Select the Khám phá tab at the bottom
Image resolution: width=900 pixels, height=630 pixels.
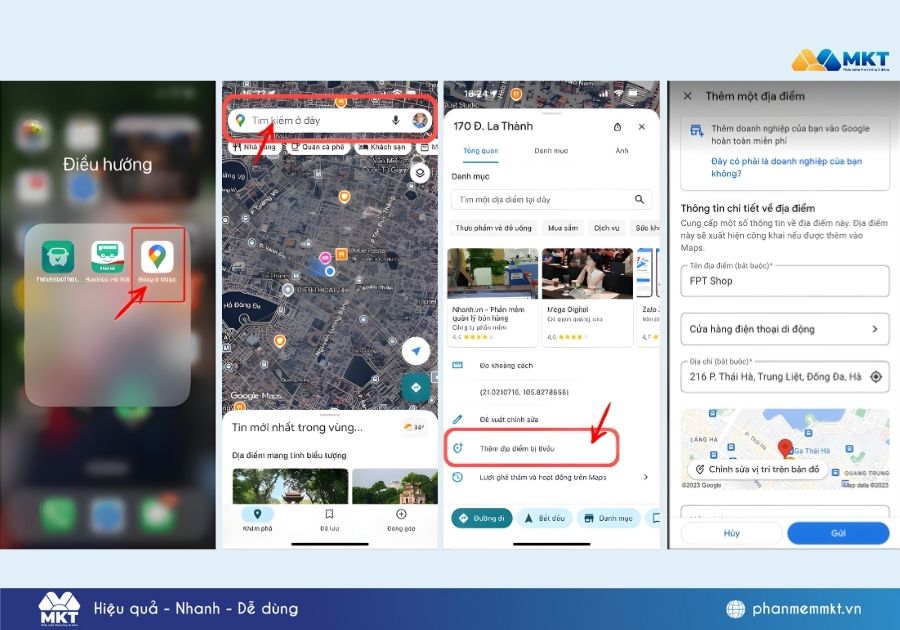click(258, 521)
